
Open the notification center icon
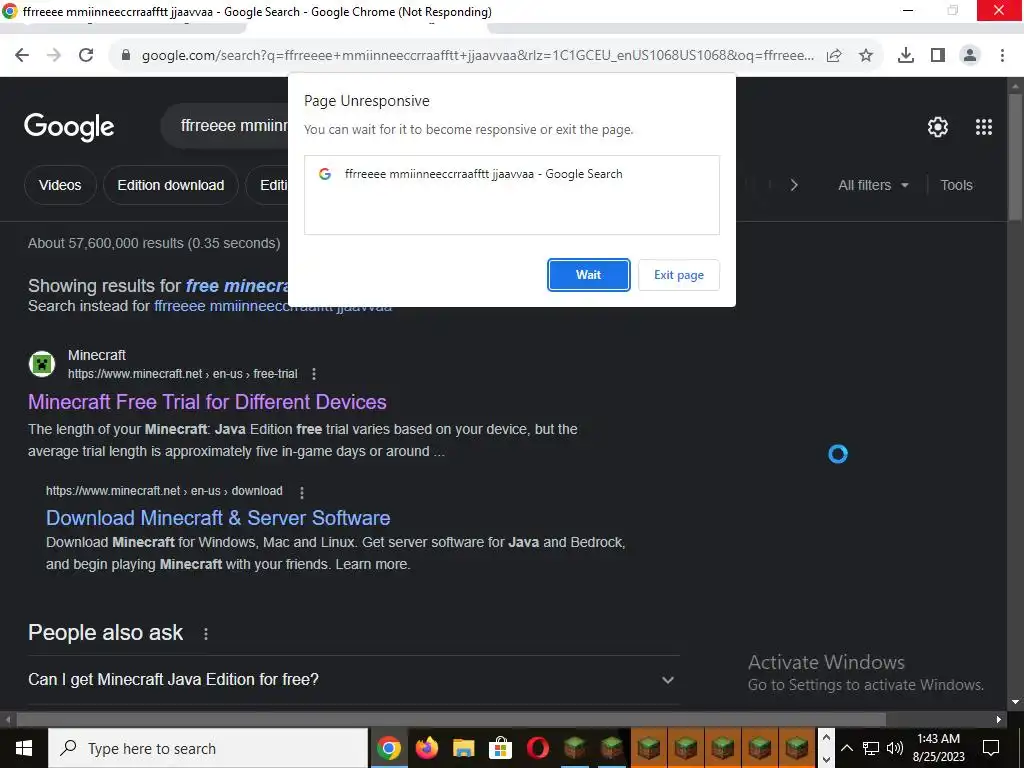point(991,748)
